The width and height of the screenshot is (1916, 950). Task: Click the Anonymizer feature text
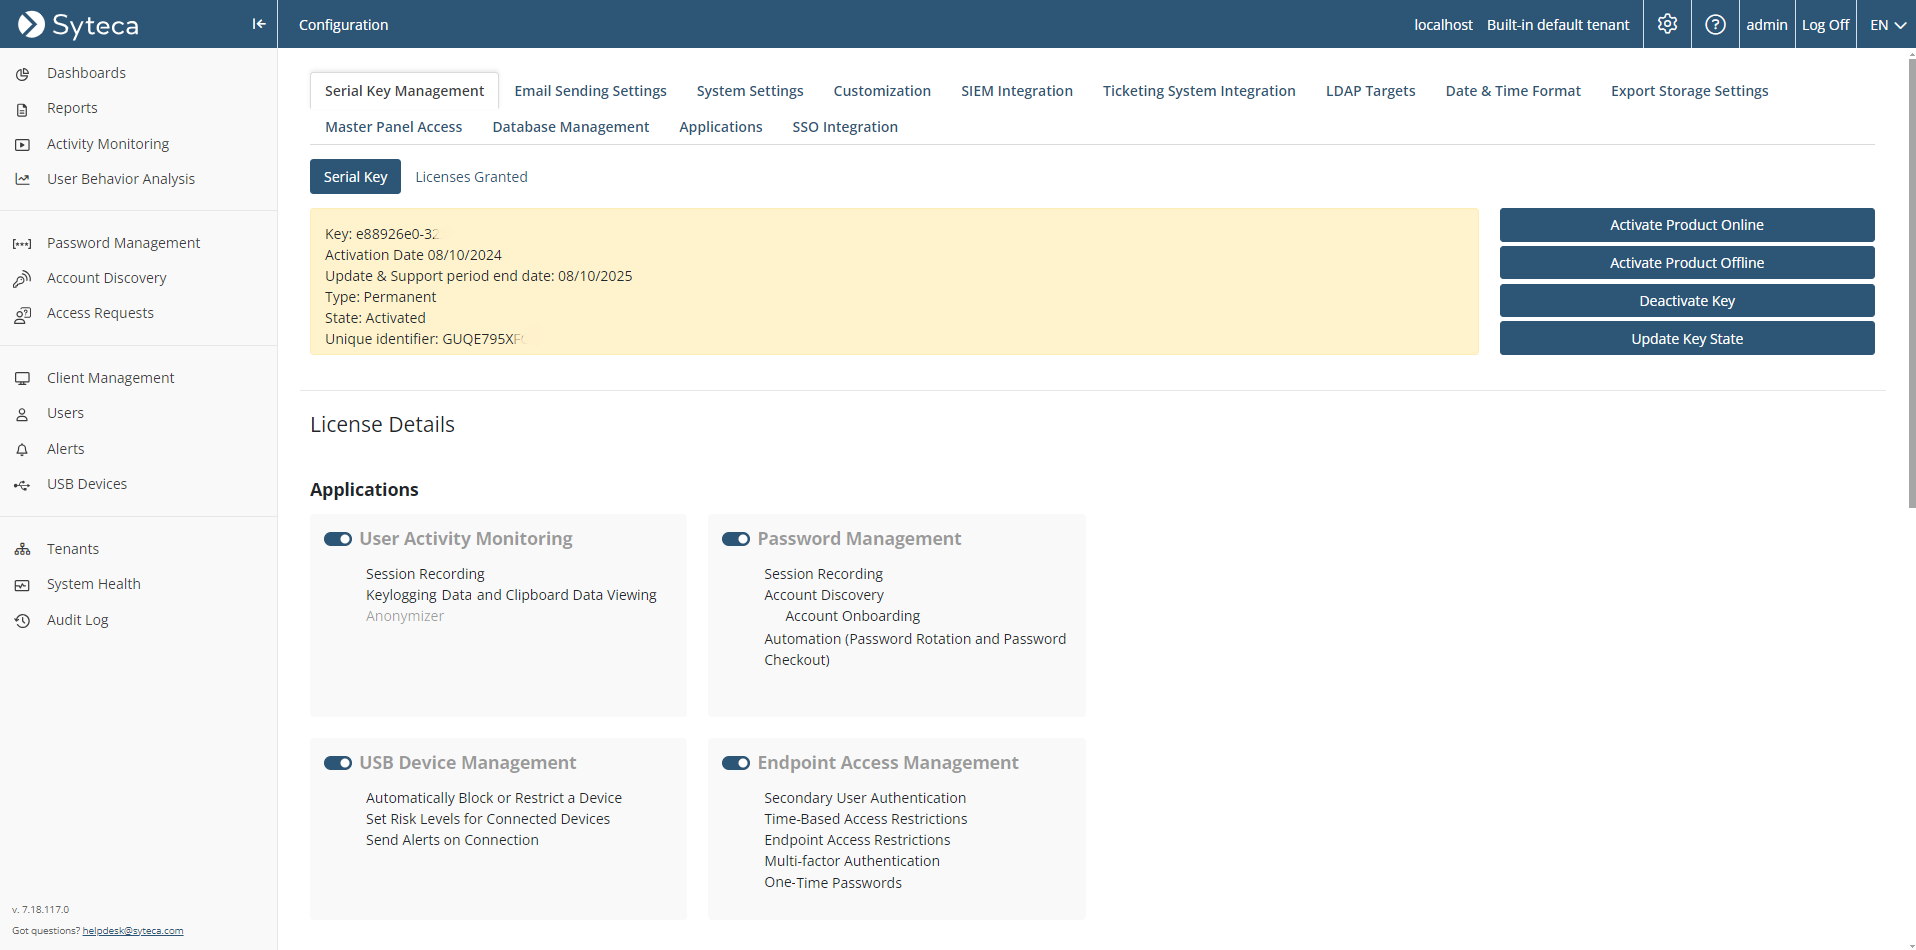[x=405, y=616]
